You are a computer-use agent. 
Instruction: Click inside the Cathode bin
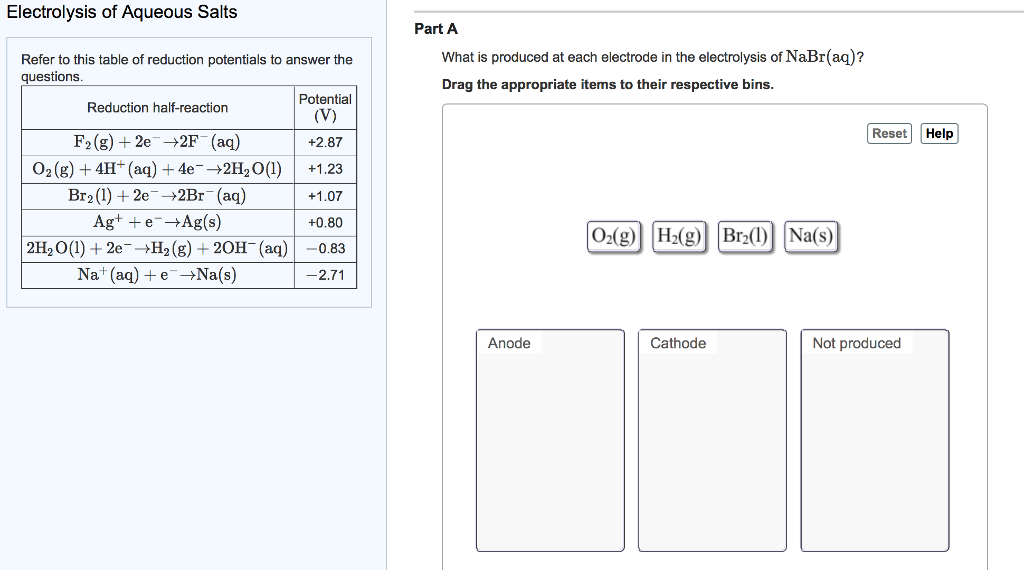712,450
